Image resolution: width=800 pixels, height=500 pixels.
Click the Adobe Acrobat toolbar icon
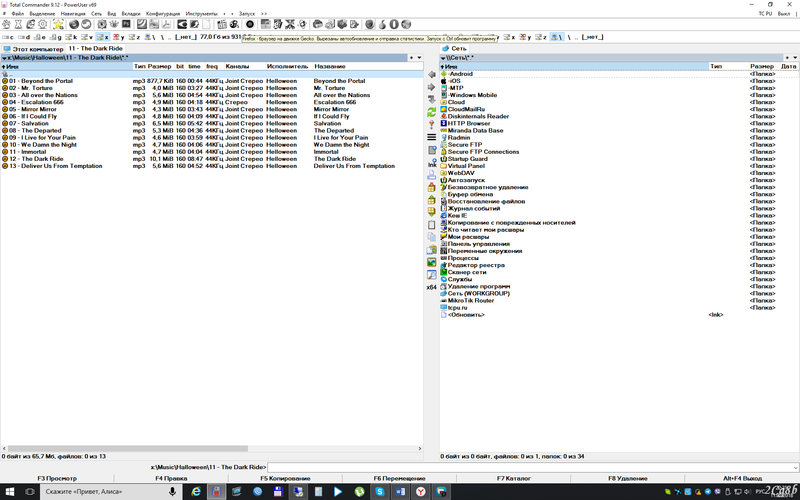coord(166,24)
